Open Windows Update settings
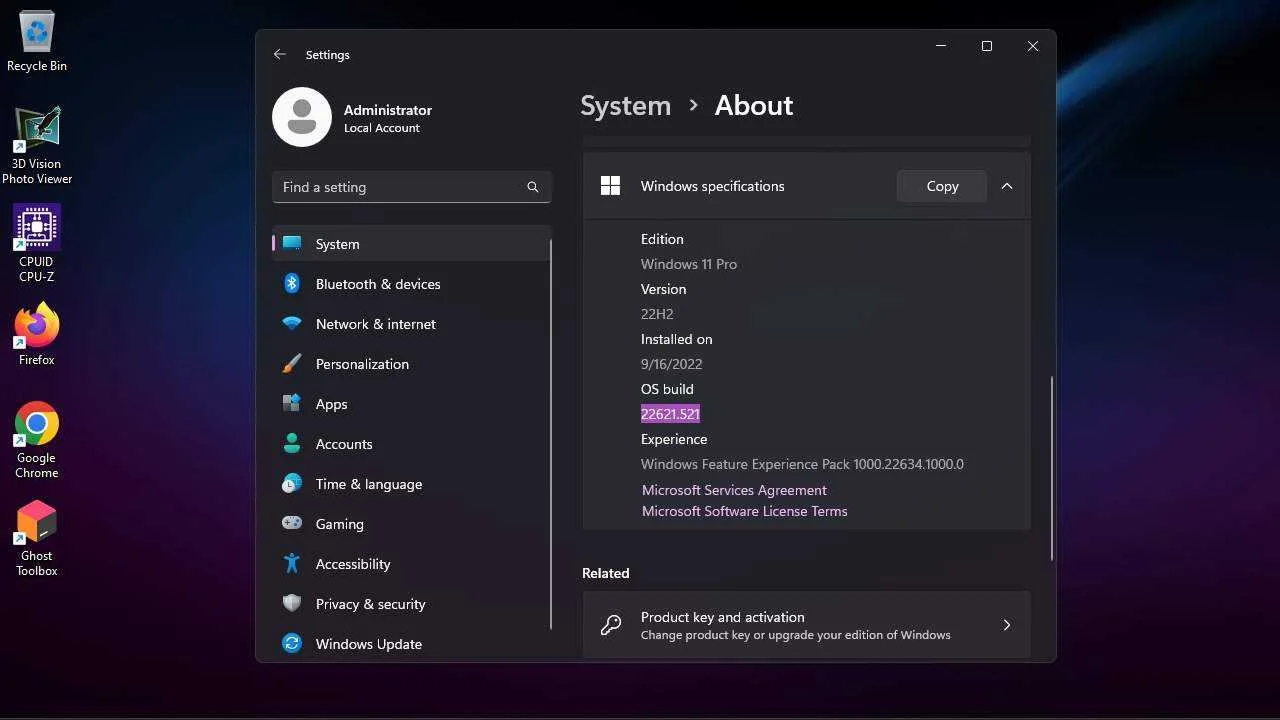 (411, 644)
